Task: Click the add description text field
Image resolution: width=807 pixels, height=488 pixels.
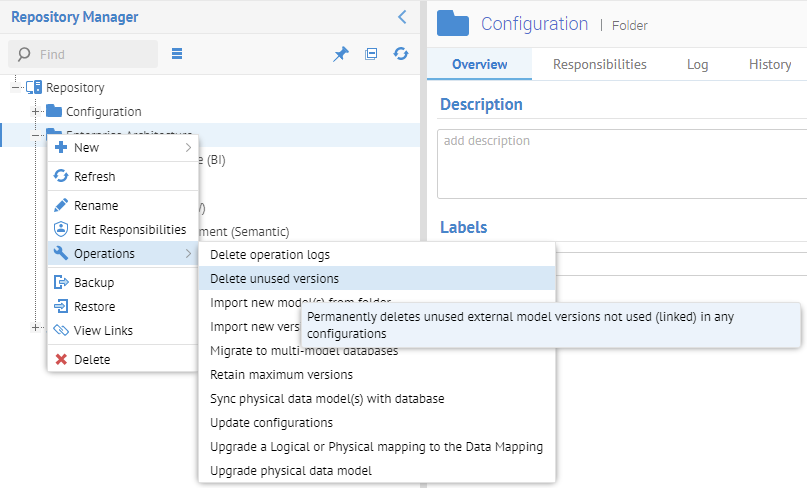Action: (620, 163)
